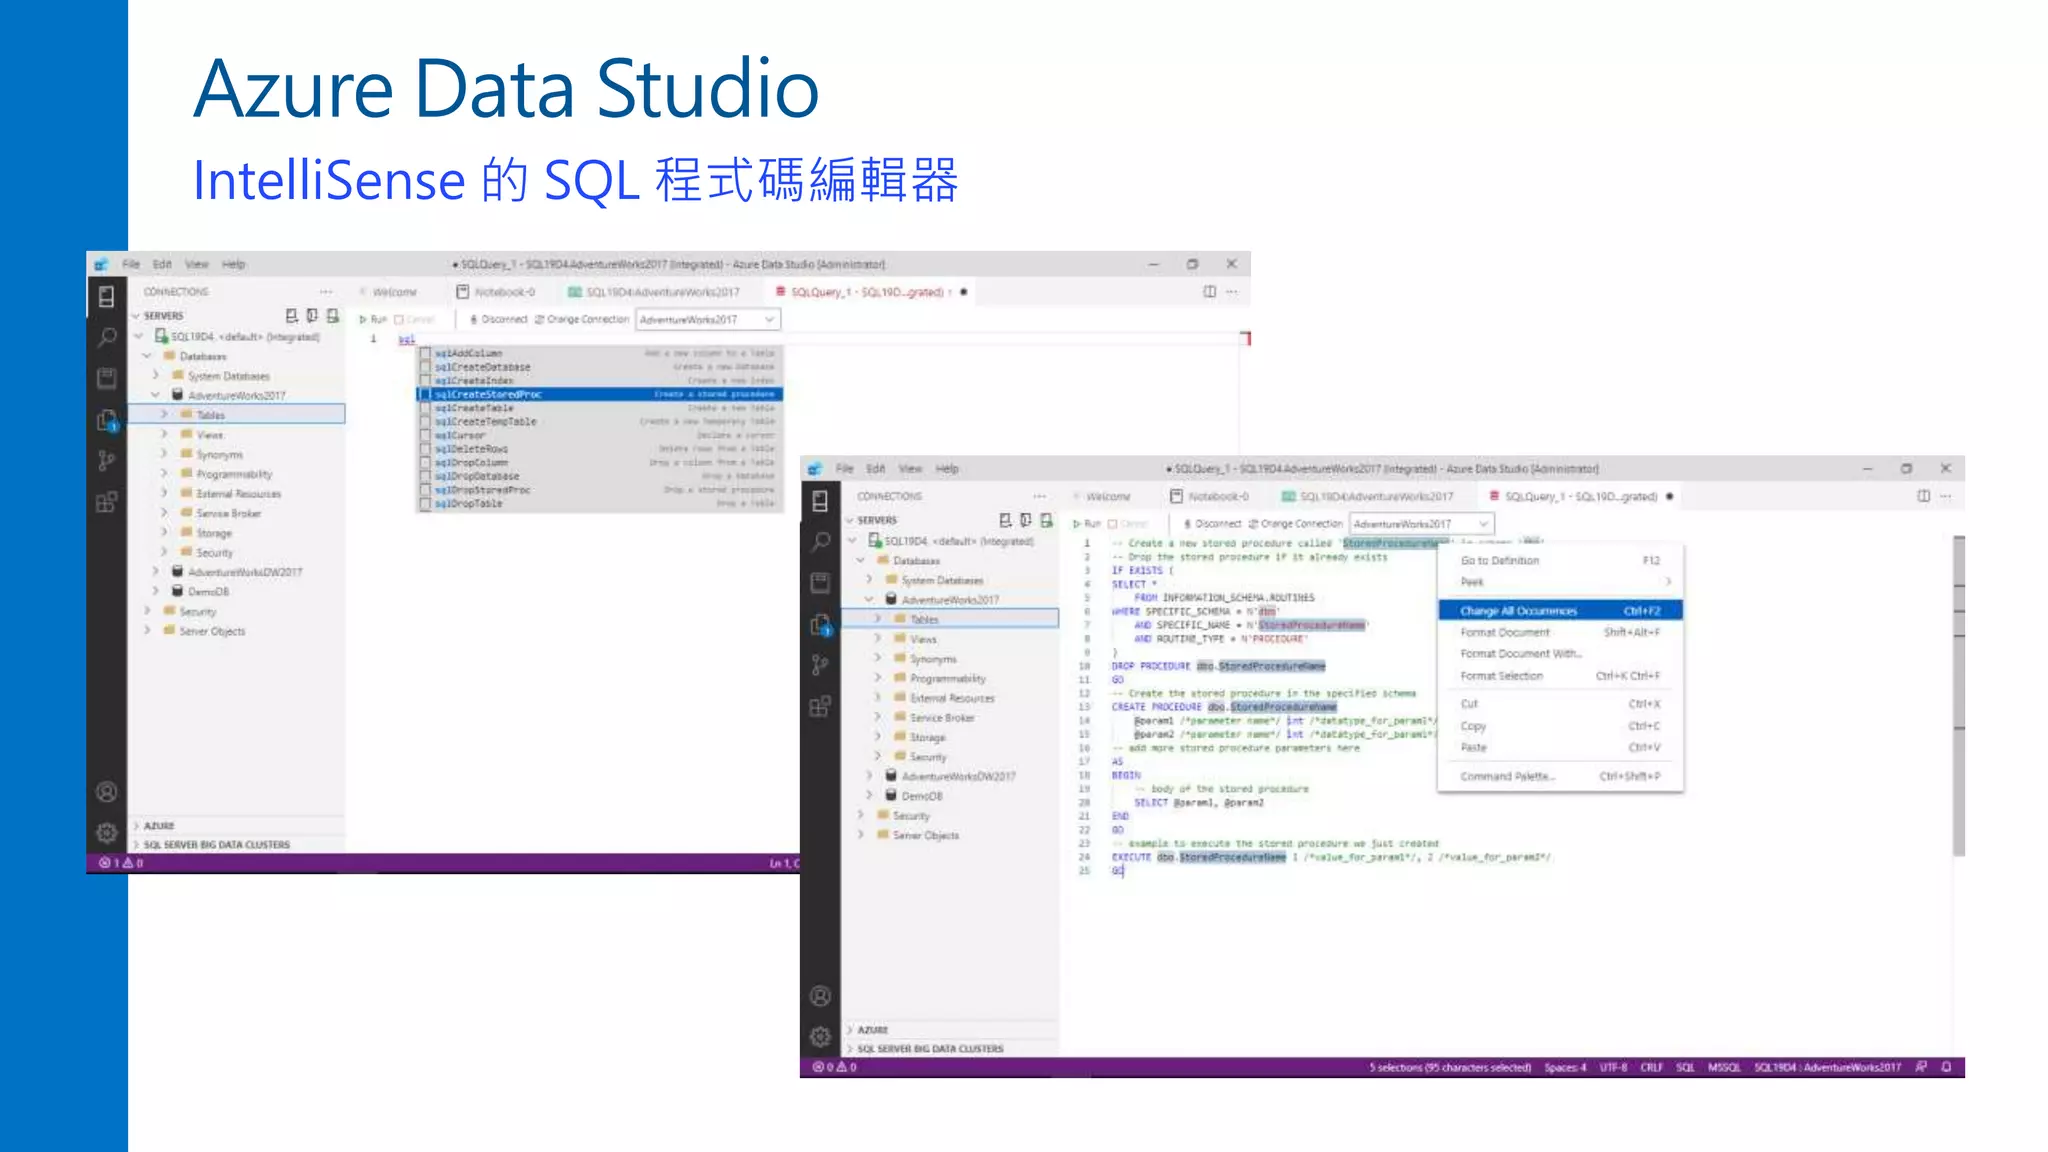Viewport: 2048px width, 1152px height.
Task: Click feedback icon in right window status bar
Action: (x=1921, y=1067)
